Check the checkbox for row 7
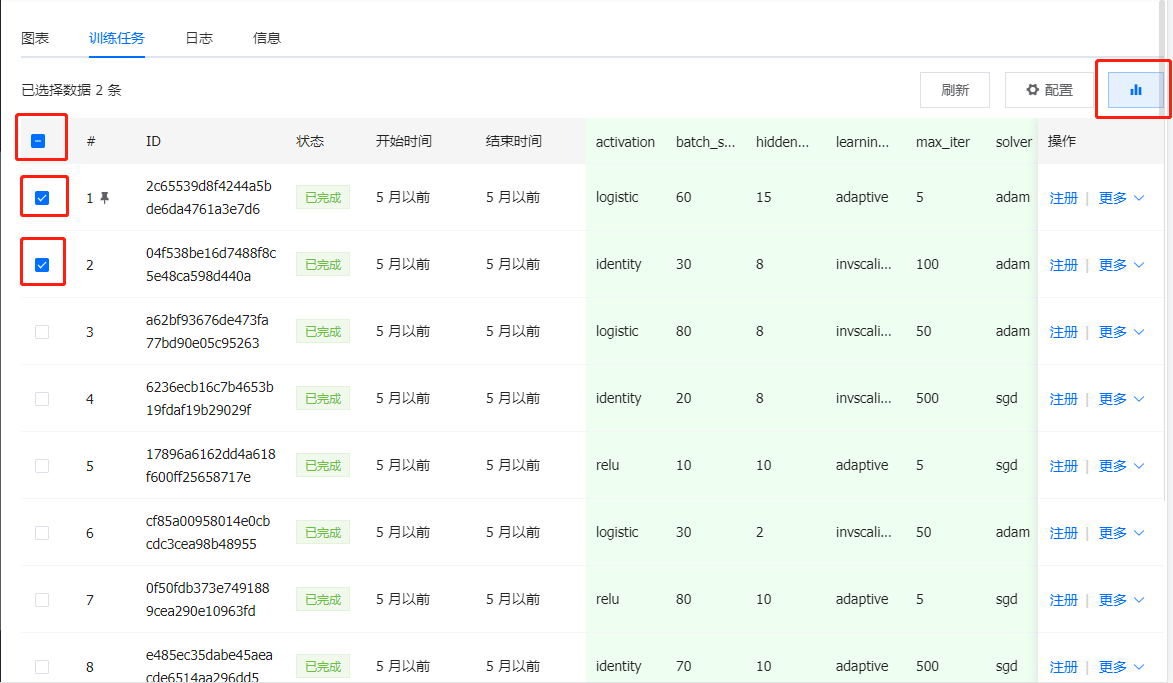The height and width of the screenshot is (683, 1173). click(42, 599)
